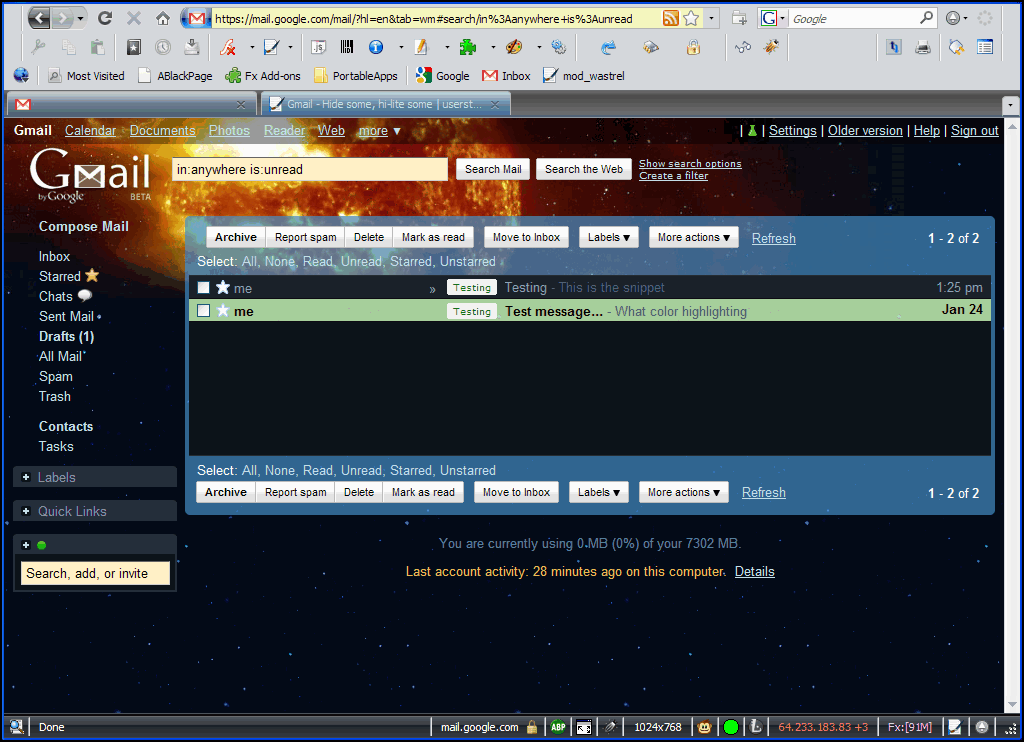The width and height of the screenshot is (1024, 742).
Task: Click the printer toolbar icon
Action: tap(923, 47)
